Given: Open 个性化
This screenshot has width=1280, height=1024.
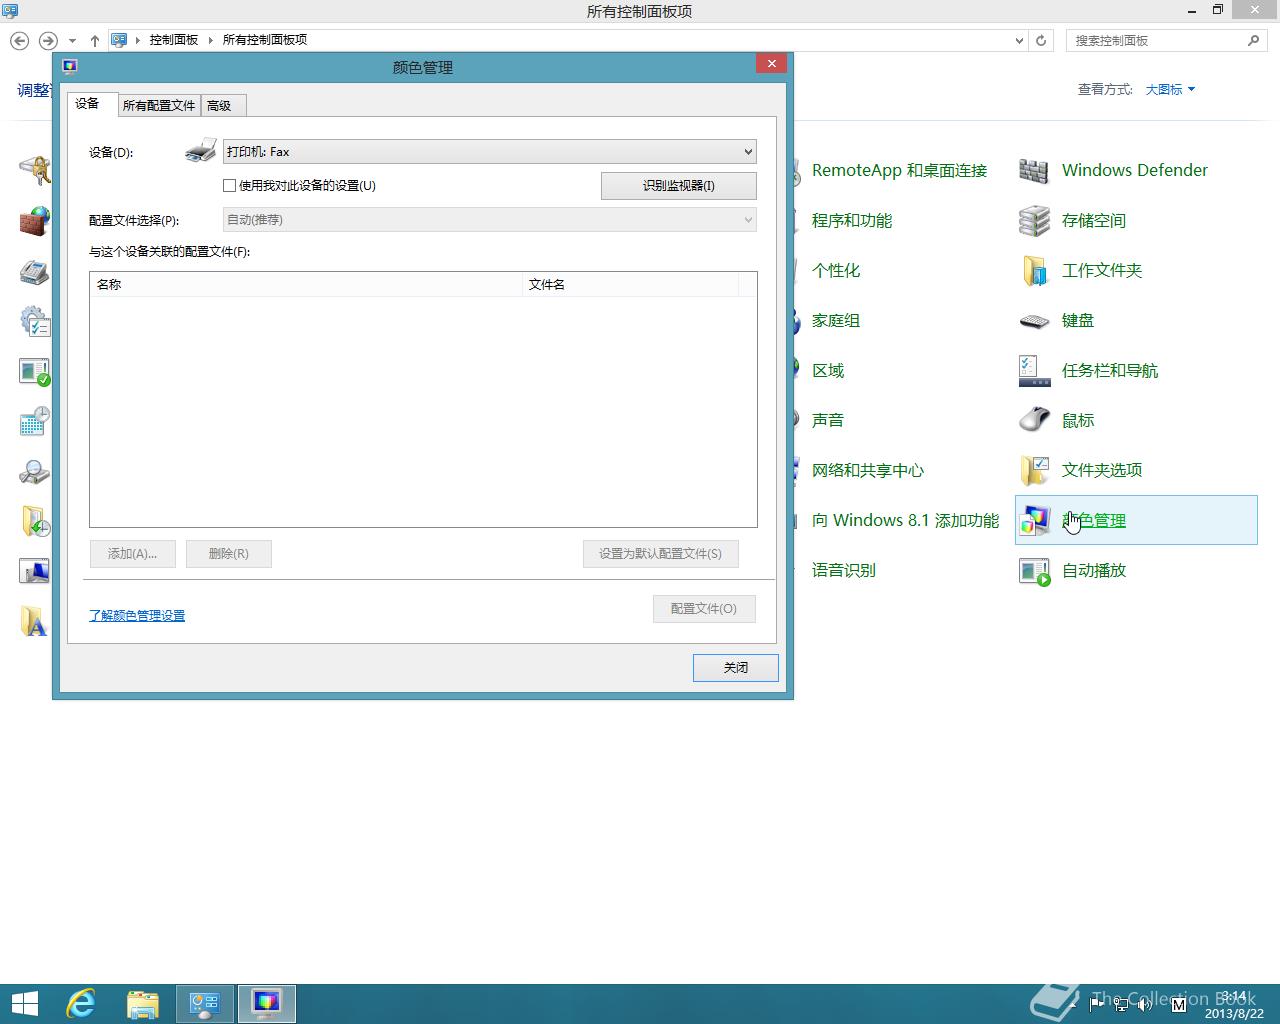Looking at the screenshot, I should pos(836,271).
